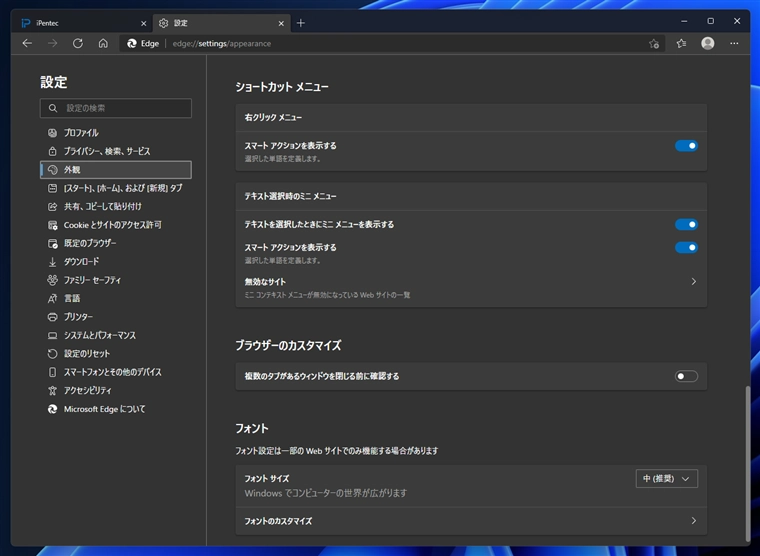Image resolution: width=760 pixels, height=556 pixels.
Task: Click the phone icon for スマートフォンとその他のデバイス
Action: click(x=52, y=372)
